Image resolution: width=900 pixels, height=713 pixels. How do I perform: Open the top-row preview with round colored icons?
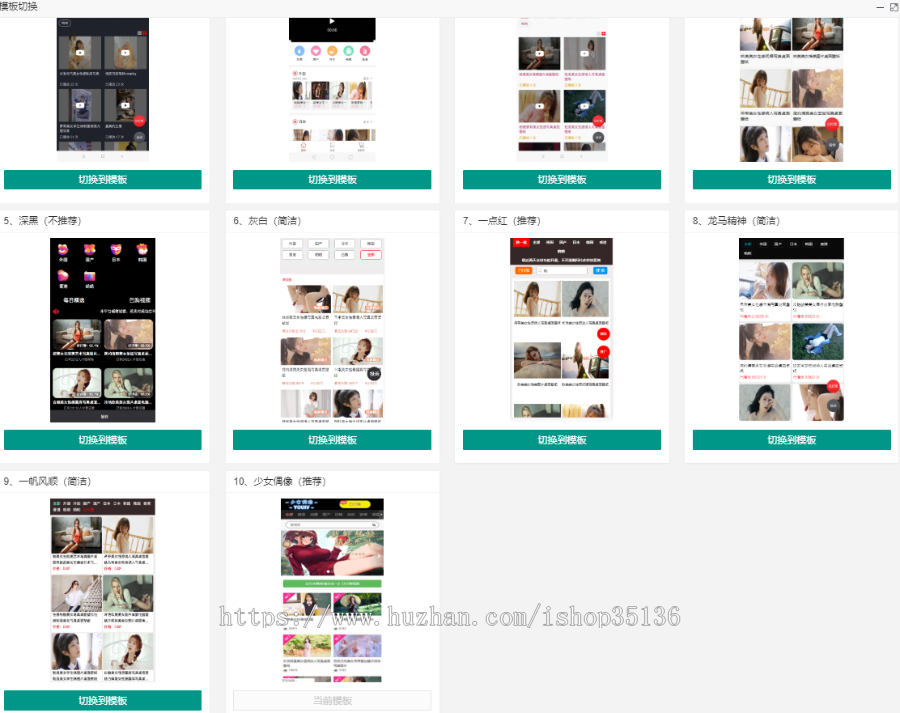coord(332,90)
